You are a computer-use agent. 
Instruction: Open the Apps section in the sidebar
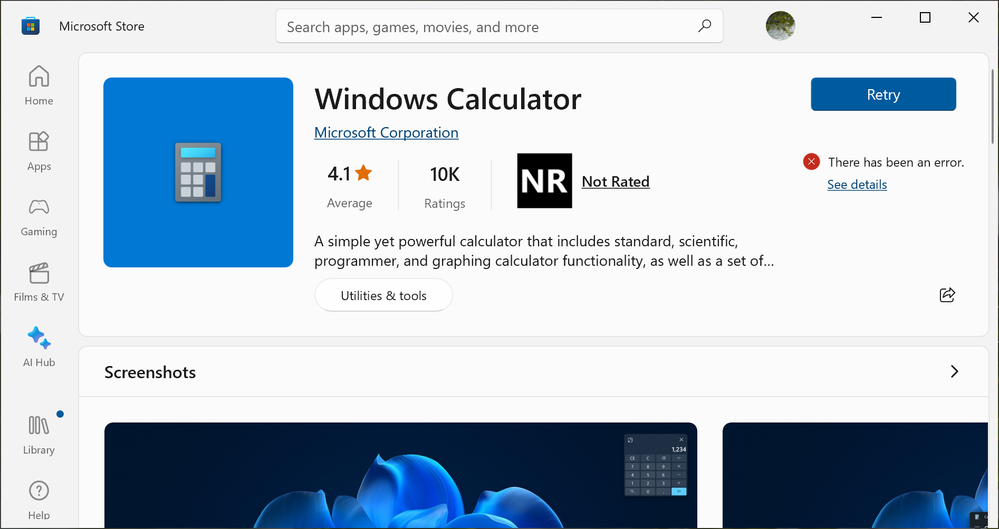point(39,151)
